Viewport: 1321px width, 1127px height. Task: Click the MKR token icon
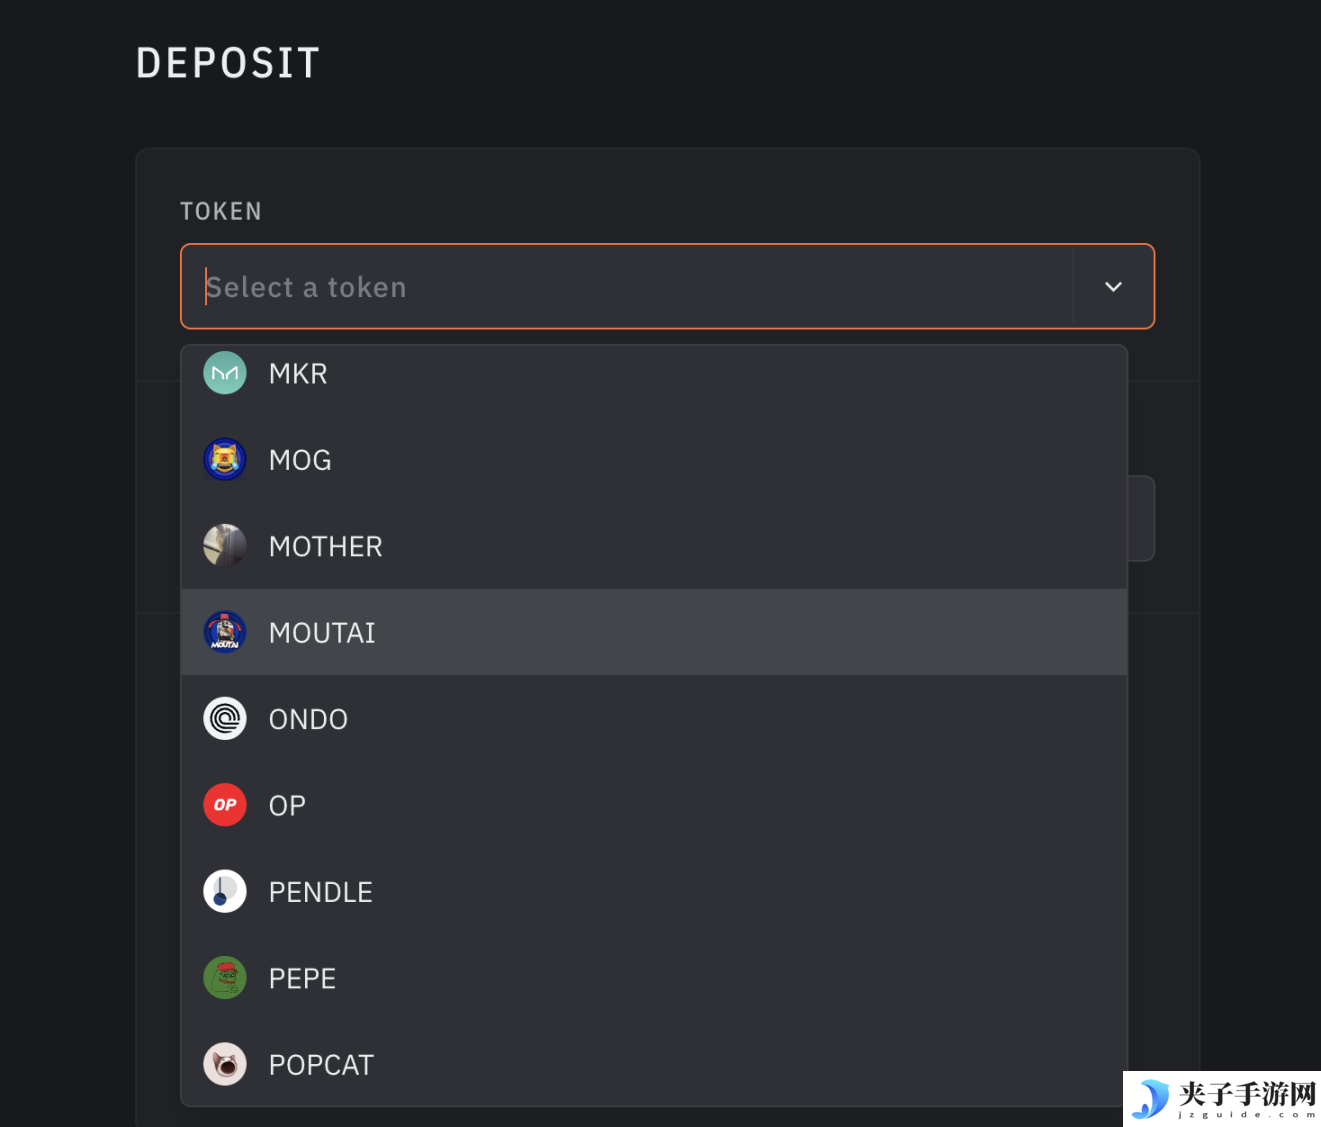click(x=225, y=373)
